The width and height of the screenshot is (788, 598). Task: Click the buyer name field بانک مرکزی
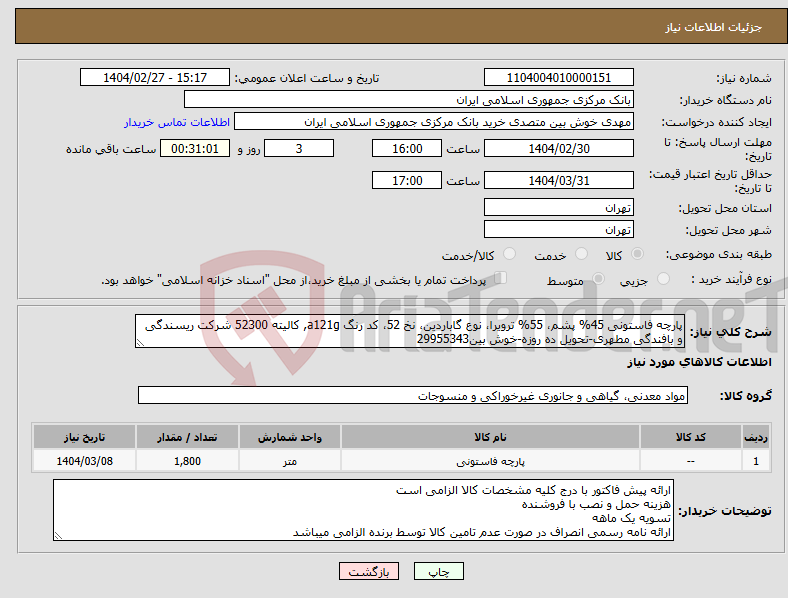[409, 99]
